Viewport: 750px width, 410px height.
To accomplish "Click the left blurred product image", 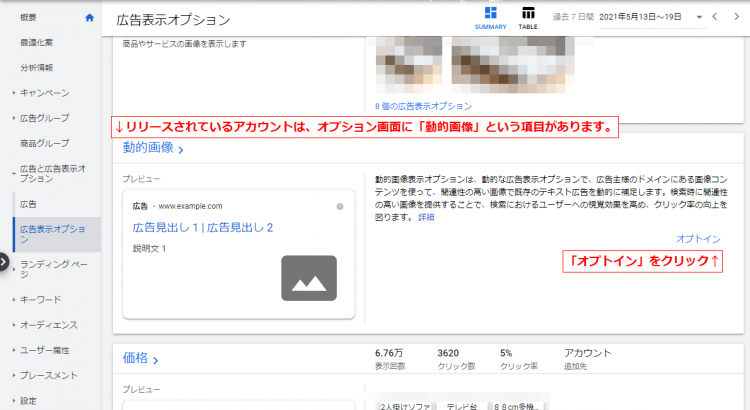I will (x=408, y=65).
